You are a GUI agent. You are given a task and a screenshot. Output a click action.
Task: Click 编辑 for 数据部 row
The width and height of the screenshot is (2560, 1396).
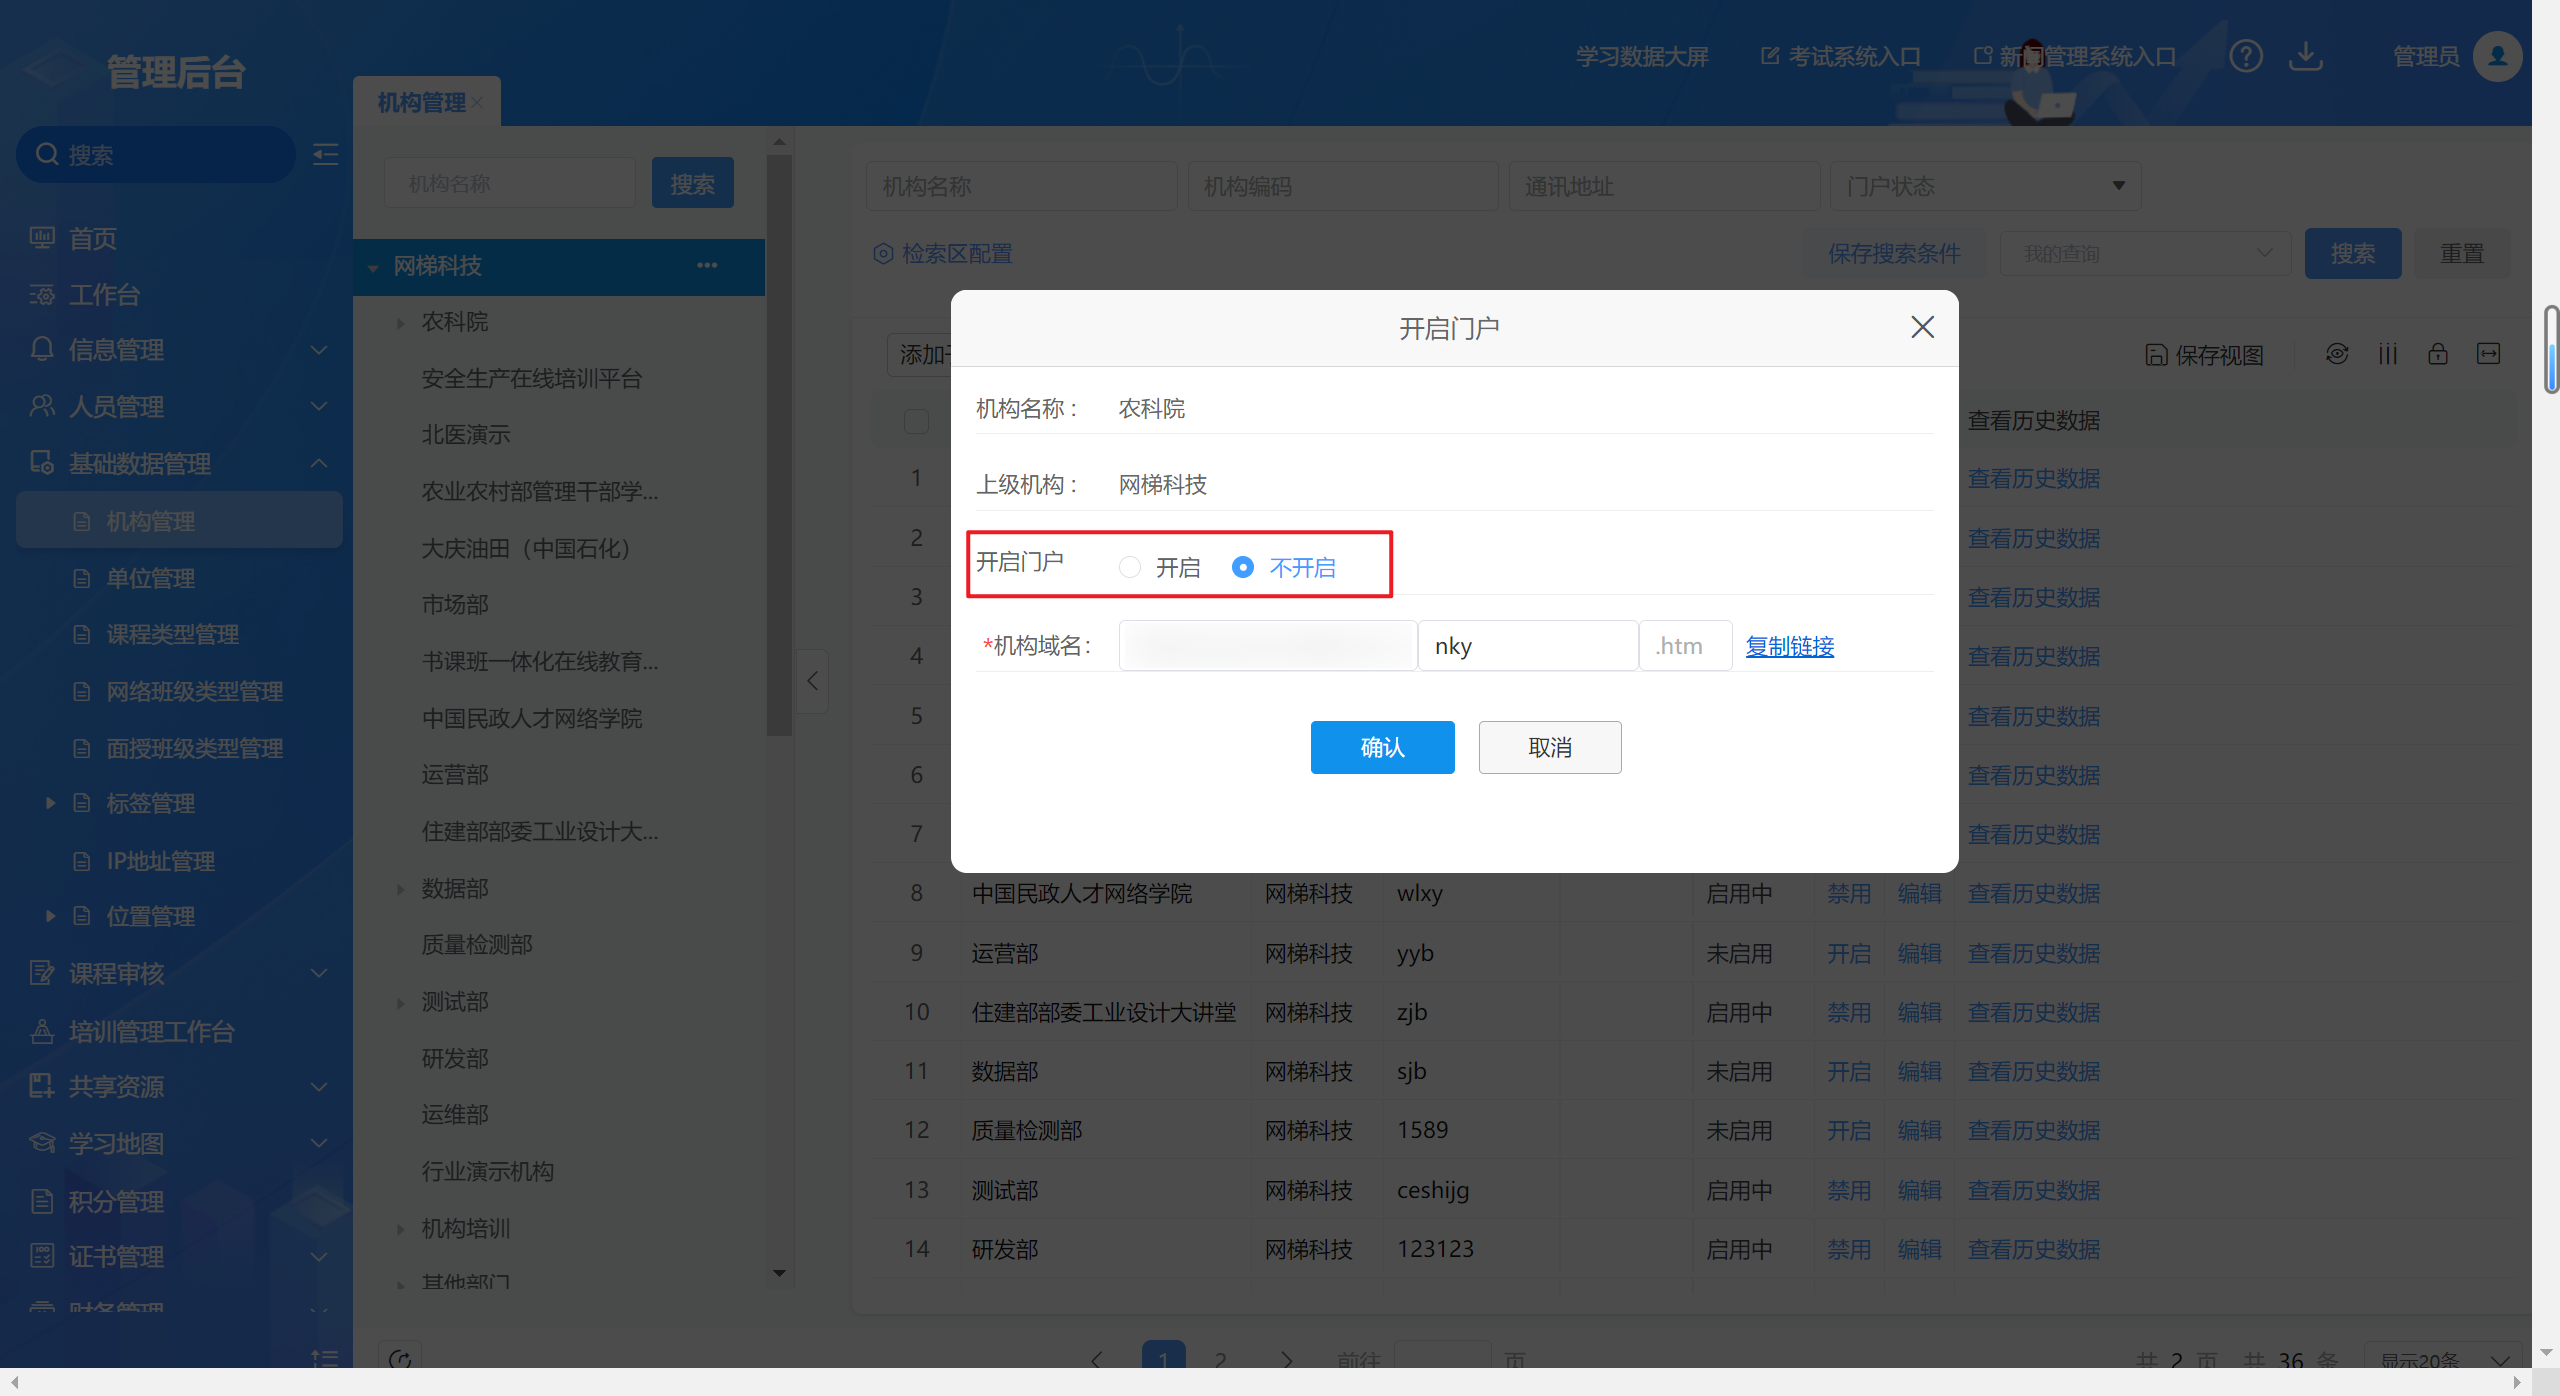(1919, 1071)
